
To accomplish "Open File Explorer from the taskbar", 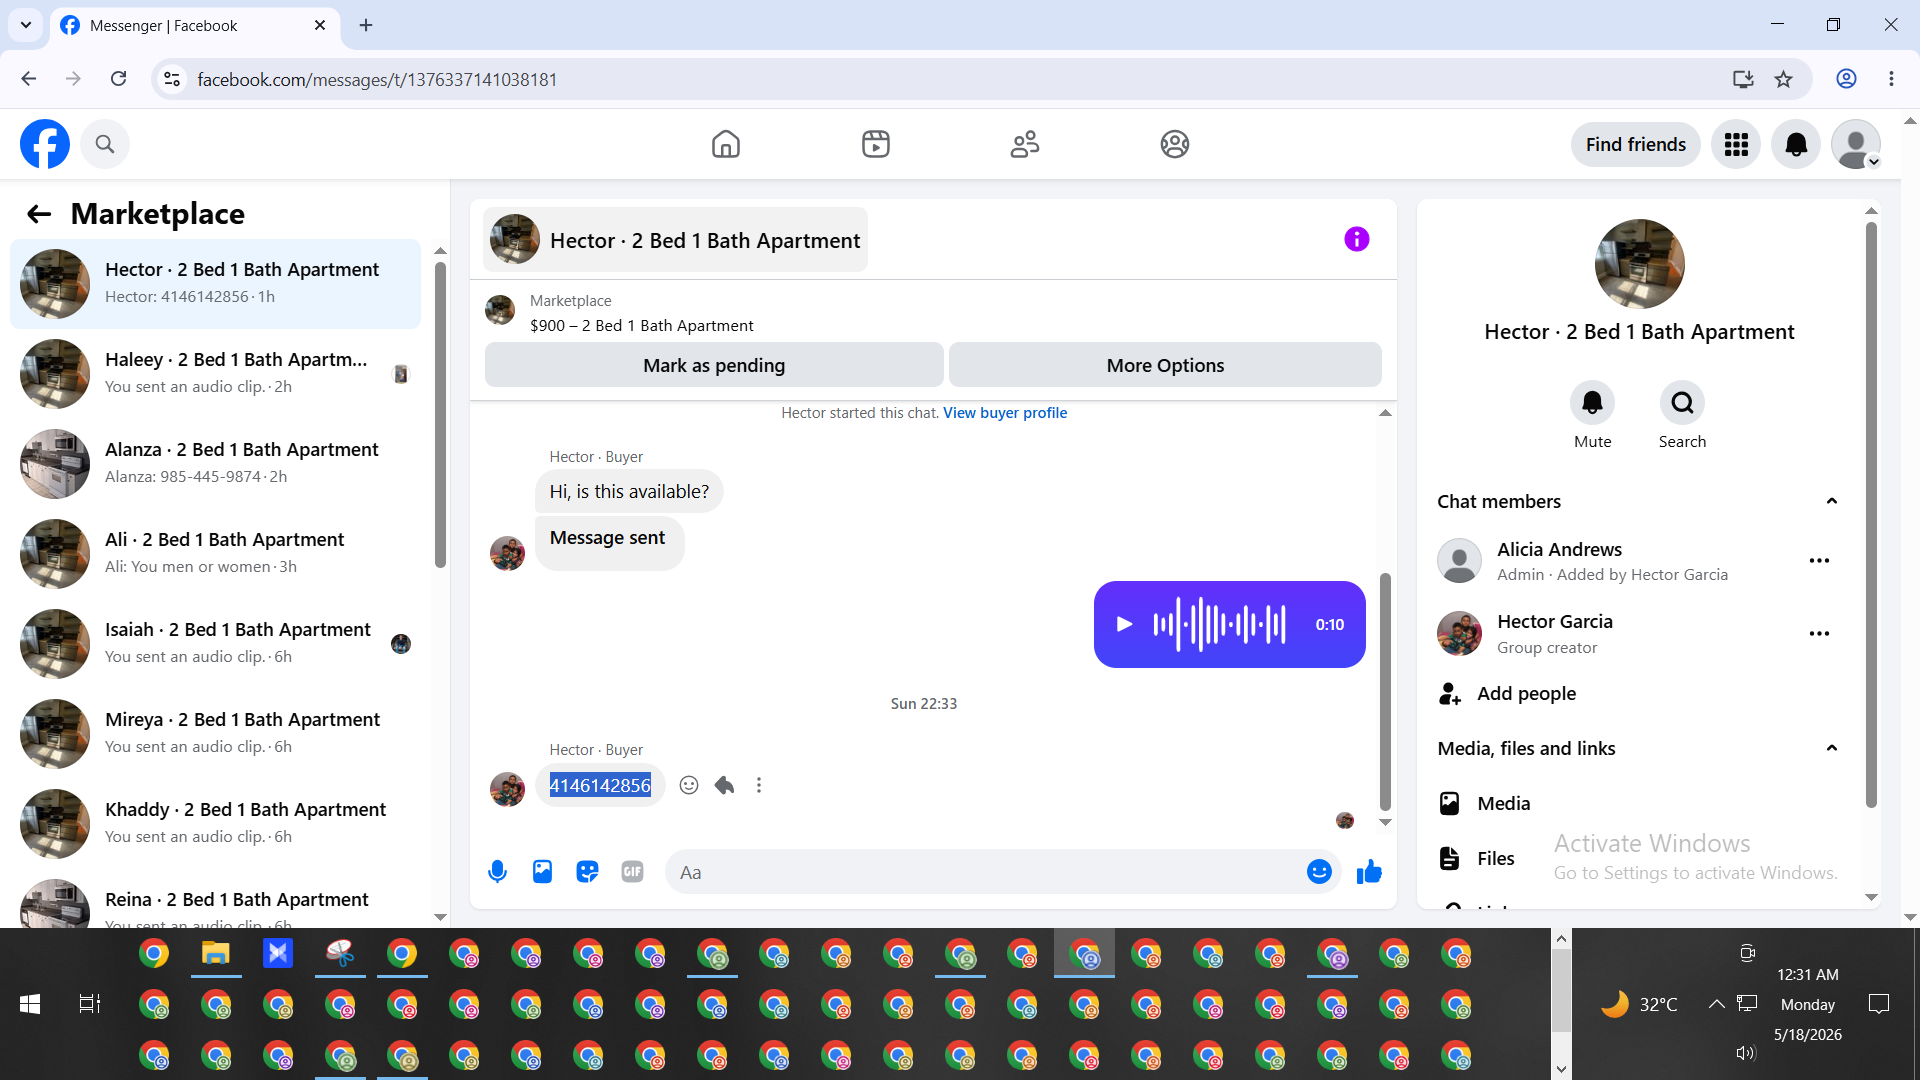I will (216, 954).
